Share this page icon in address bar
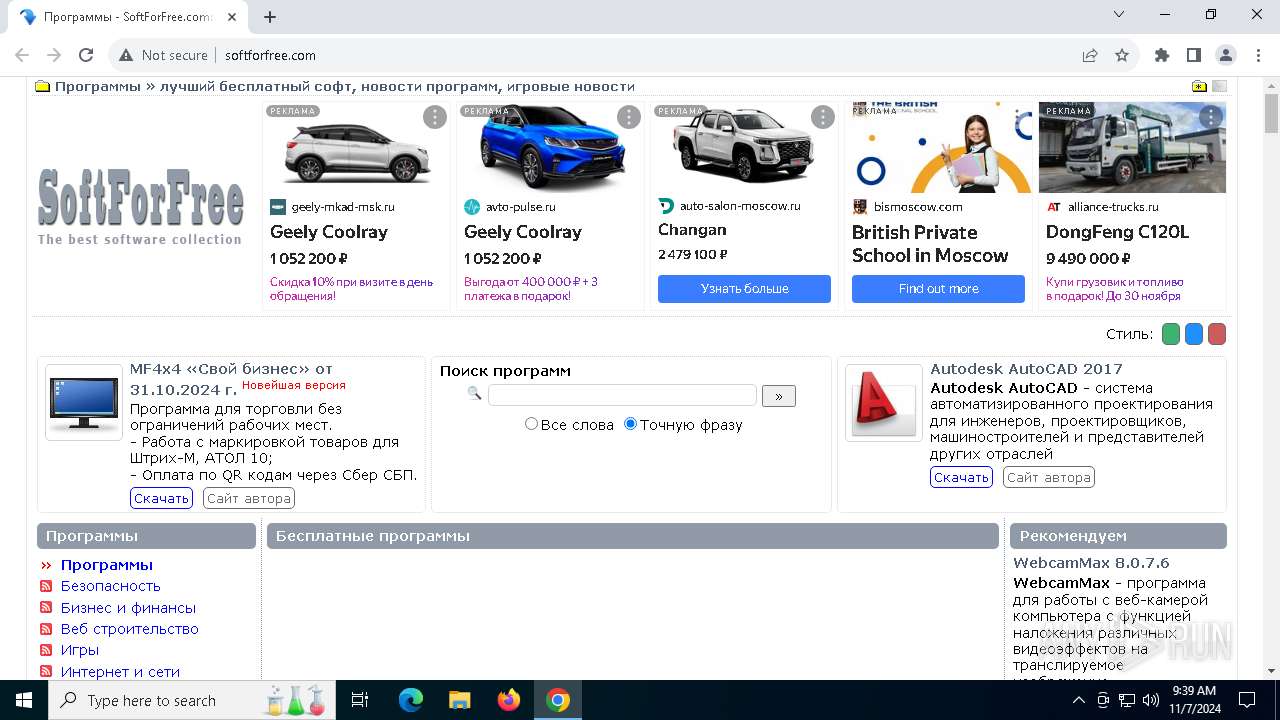 pyautogui.click(x=1090, y=55)
